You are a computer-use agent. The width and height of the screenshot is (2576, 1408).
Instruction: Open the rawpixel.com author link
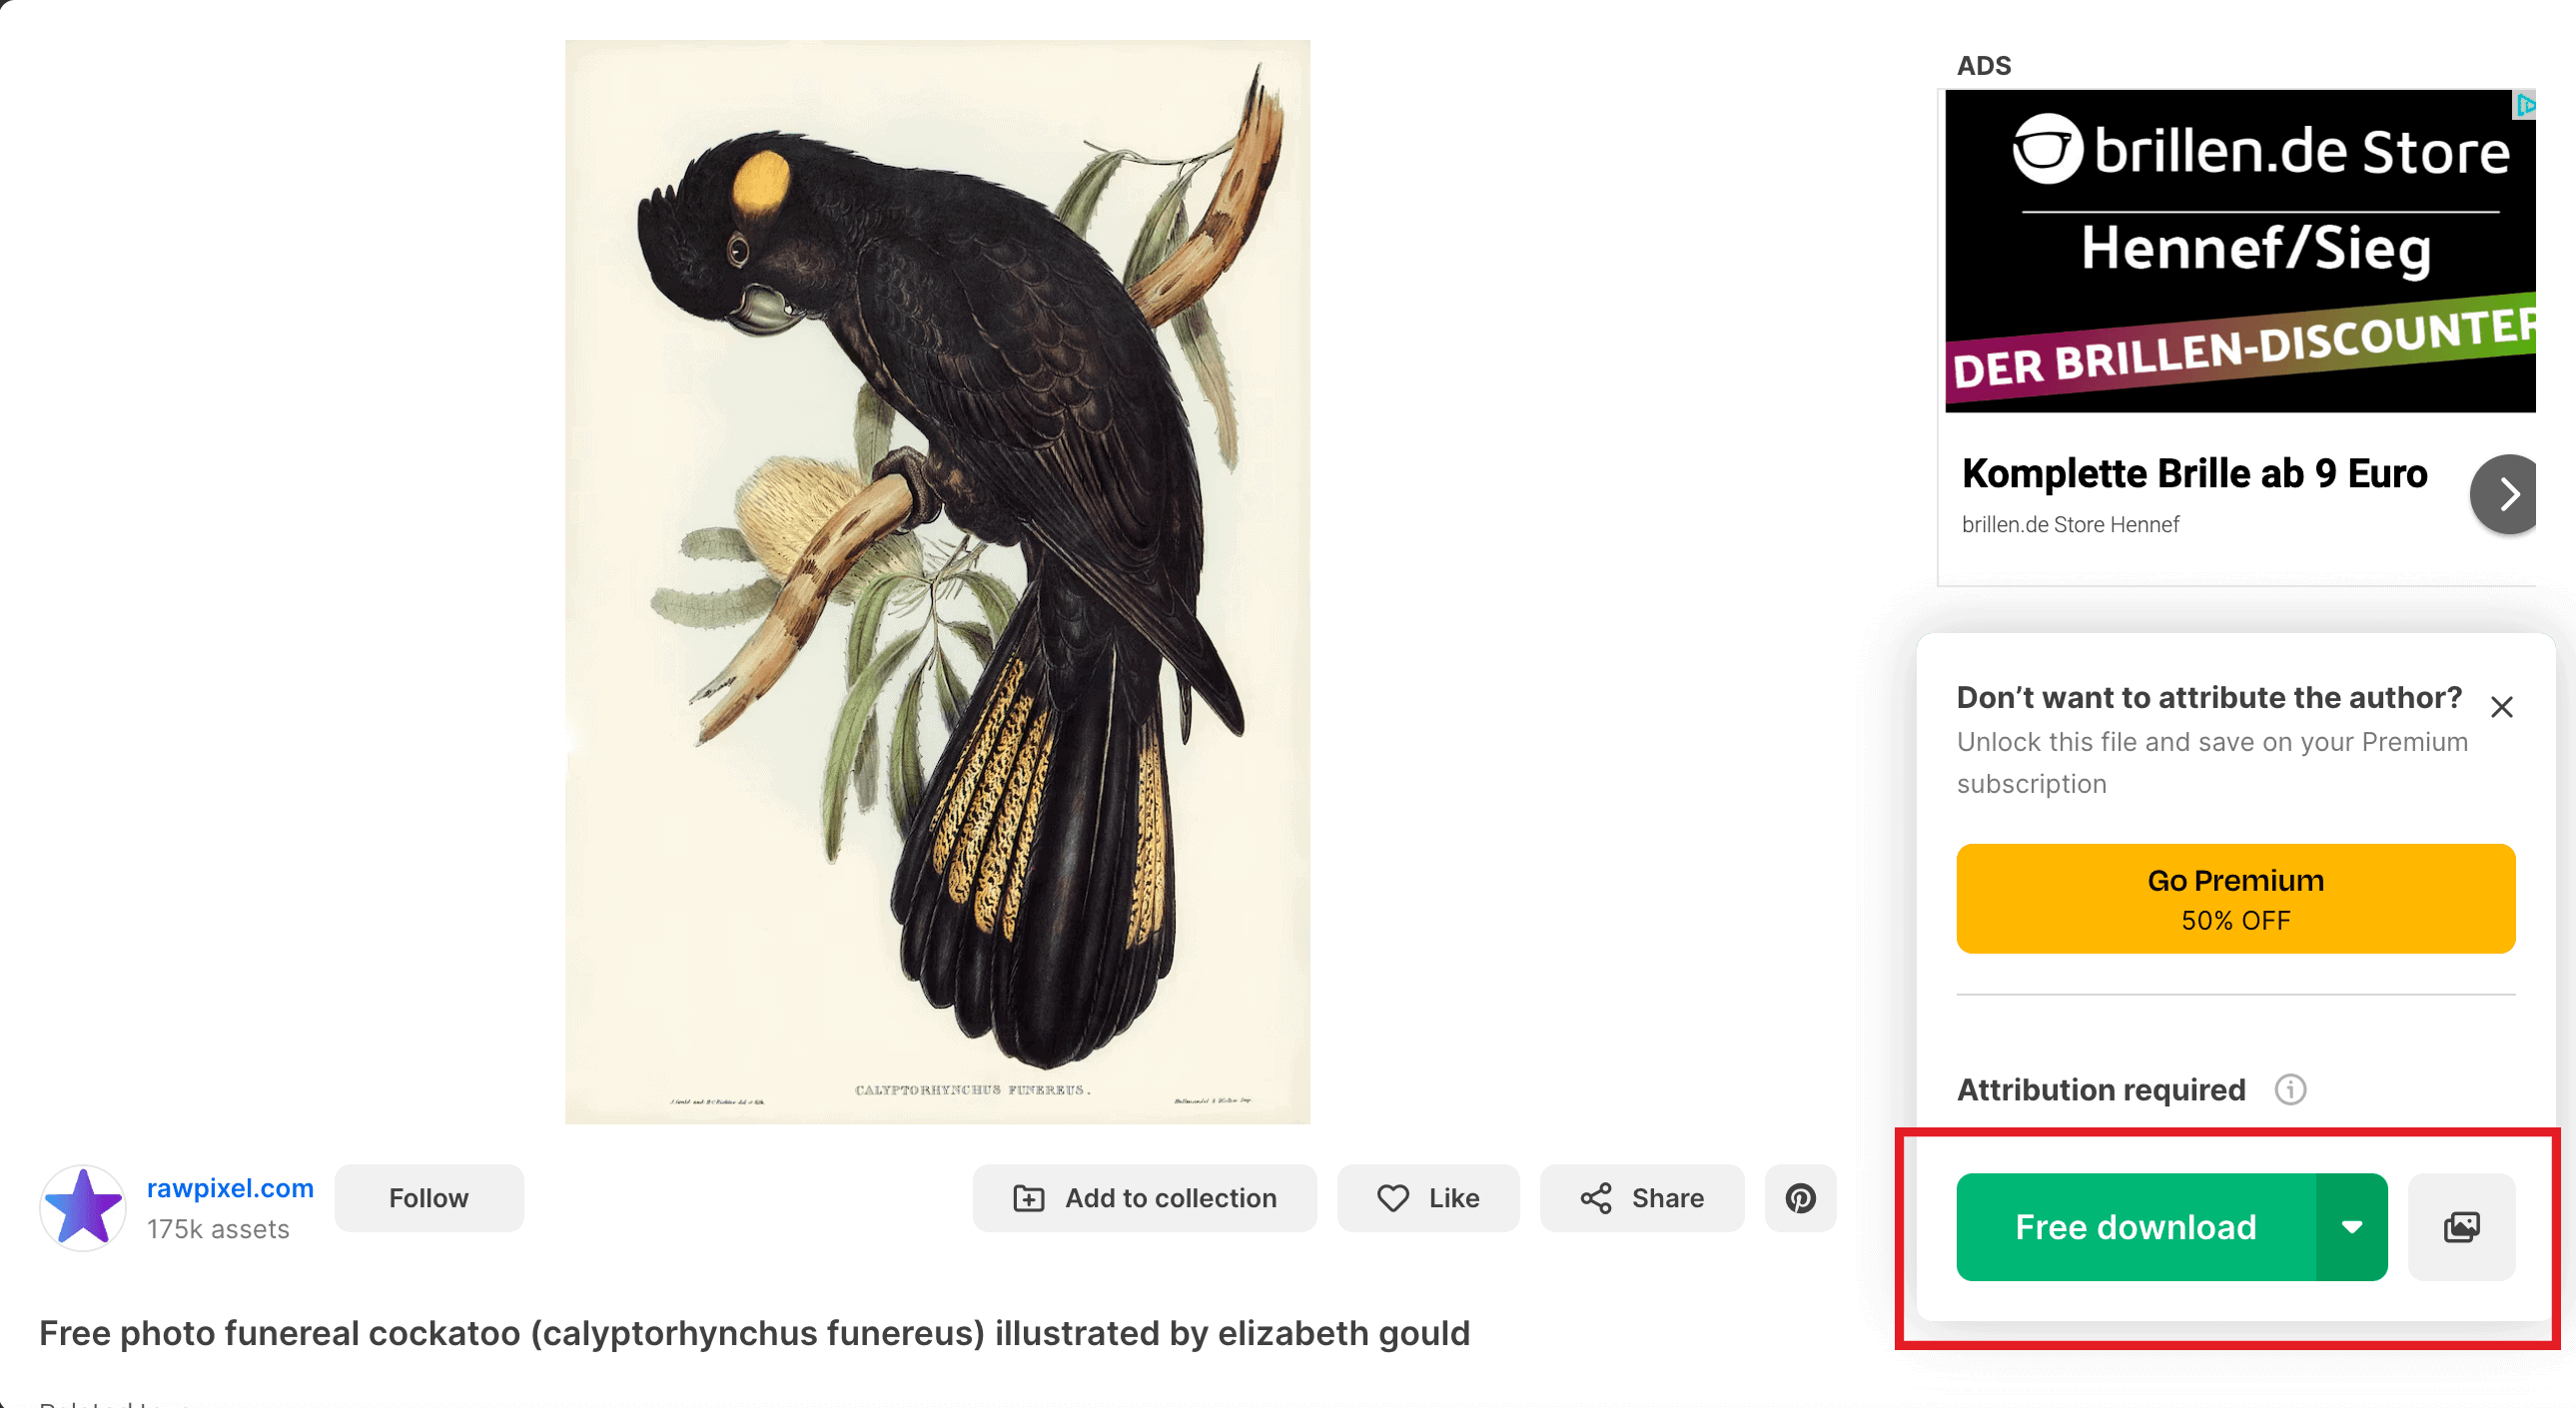click(230, 1188)
